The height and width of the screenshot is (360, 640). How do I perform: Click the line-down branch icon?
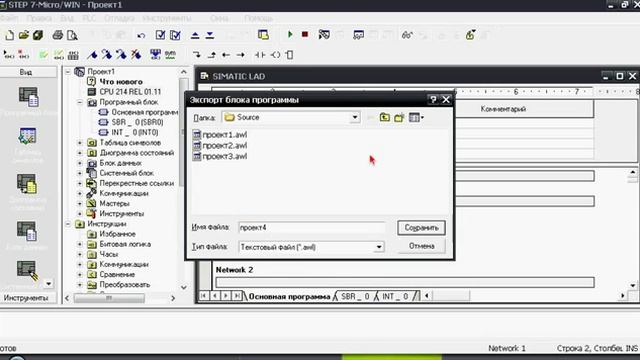pos(197,55)
